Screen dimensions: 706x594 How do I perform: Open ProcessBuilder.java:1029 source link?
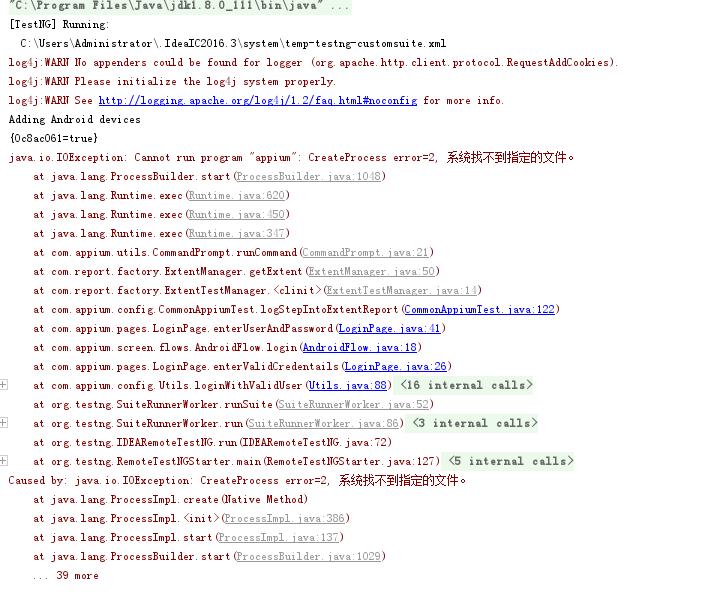pos(309,556)
